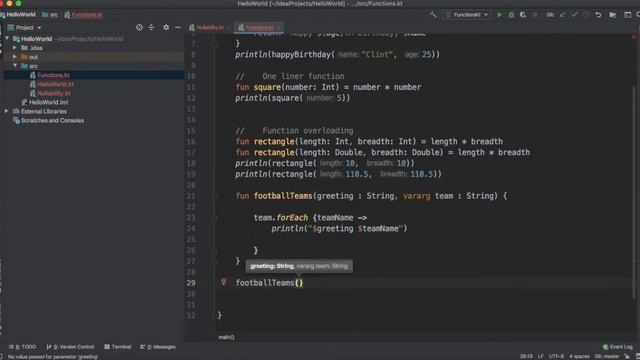Click the fold end marker at line 32
The image size is (640, 360).
(x=214, y=315)
